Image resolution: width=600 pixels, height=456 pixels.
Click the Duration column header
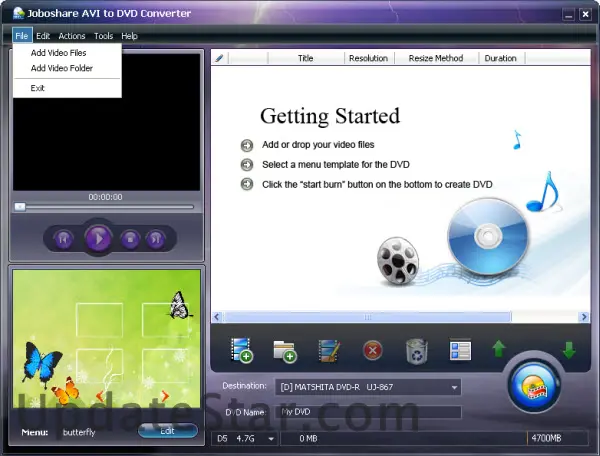pos(501,58)
